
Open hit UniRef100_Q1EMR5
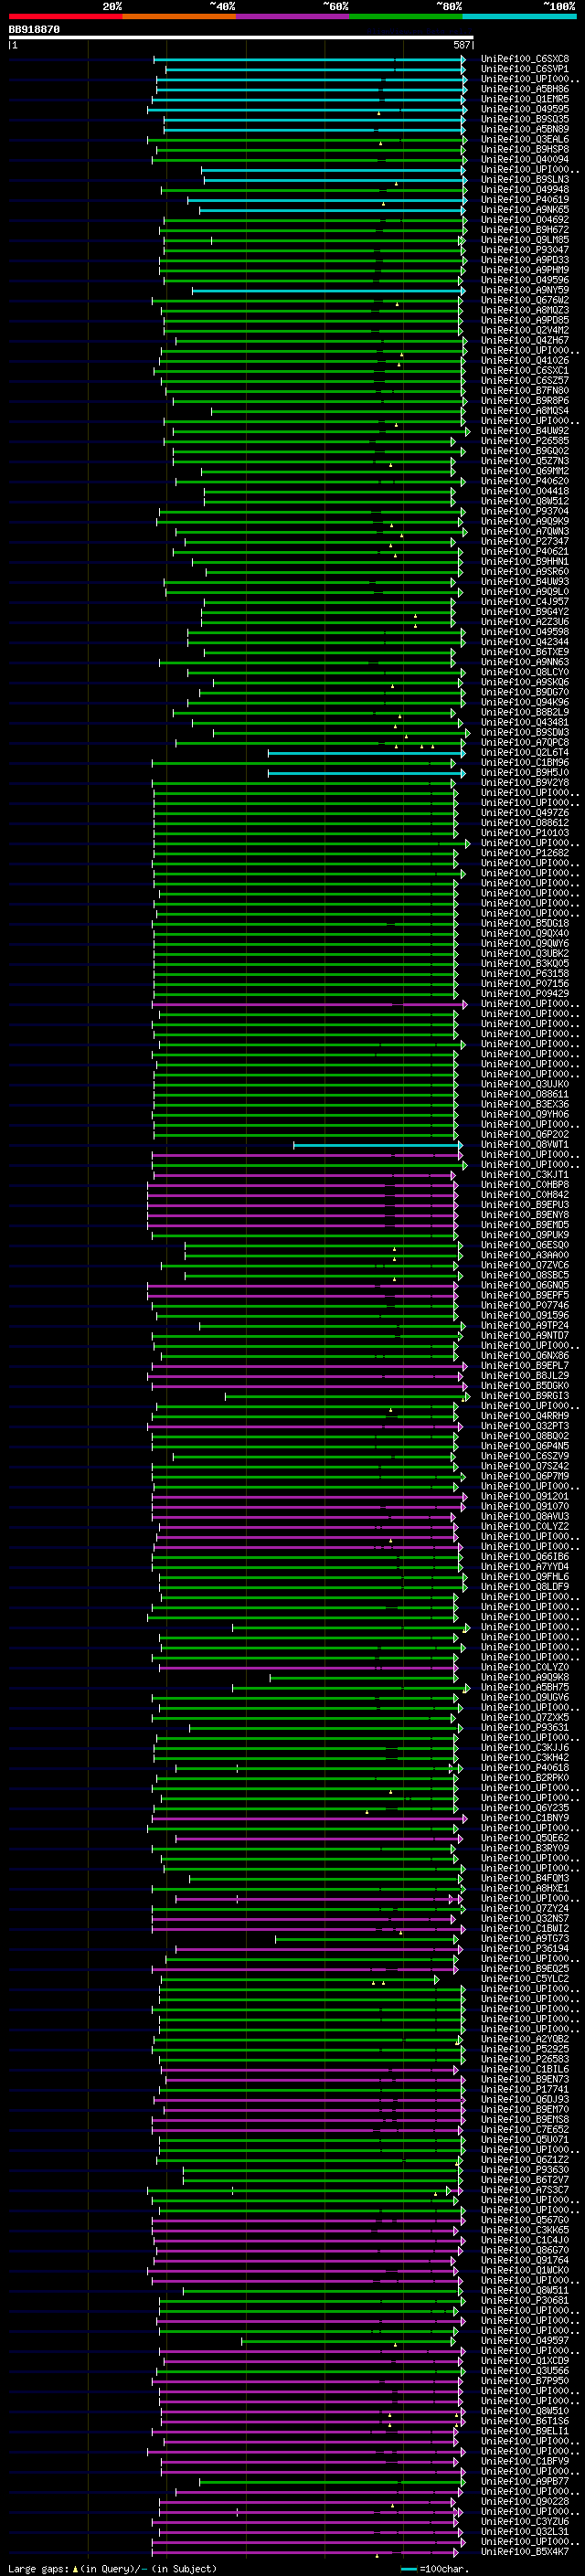point(525,99)
